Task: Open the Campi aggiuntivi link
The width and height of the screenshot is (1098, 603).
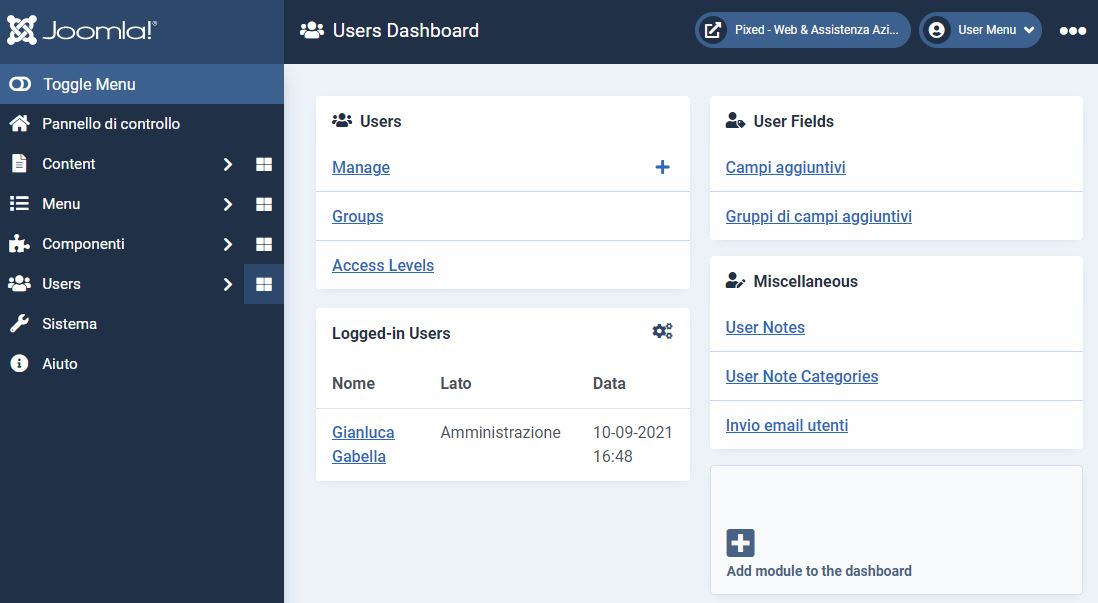Action: click(x=785, y=167)
